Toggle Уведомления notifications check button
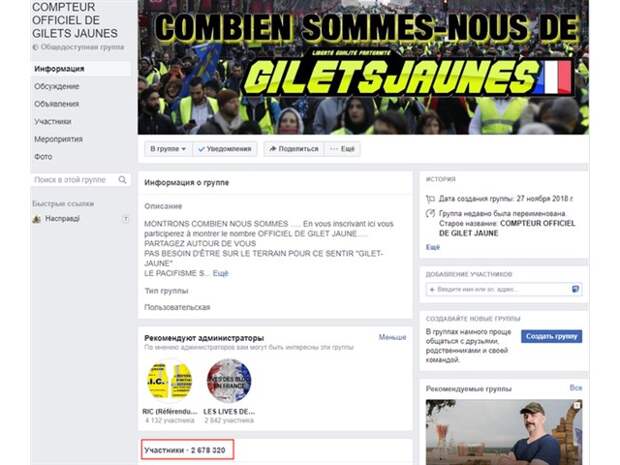The height and width of the screenshot is (465, 620). pos(225,149)
